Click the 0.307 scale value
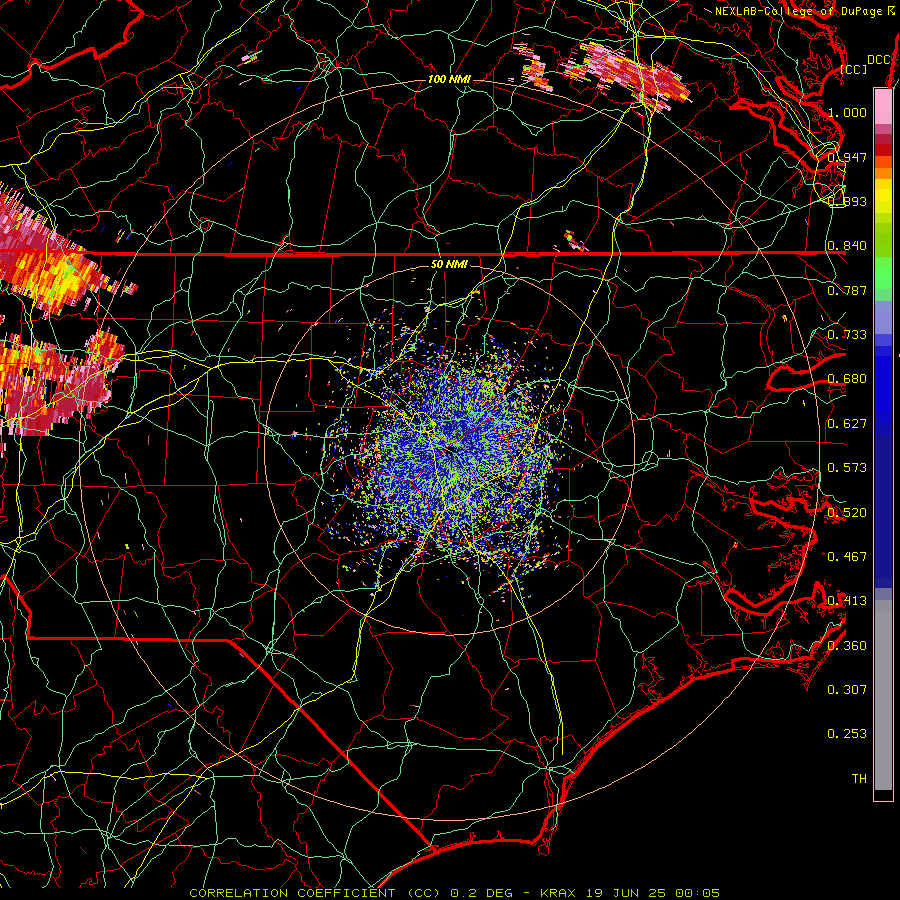 (847, 690)
